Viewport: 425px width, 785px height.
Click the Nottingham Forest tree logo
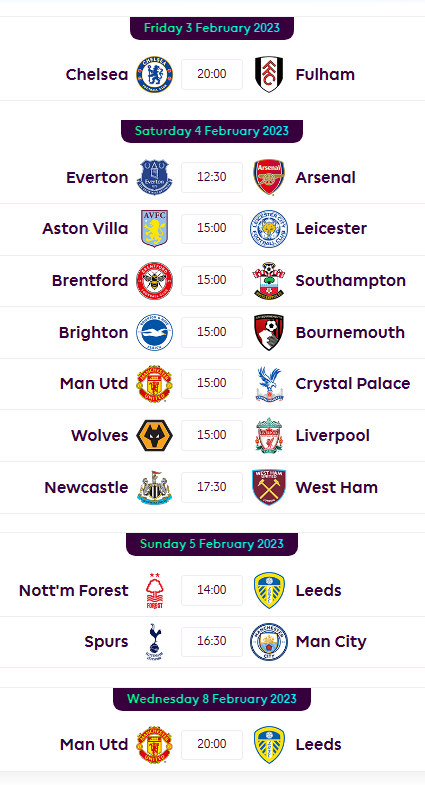click(x=155, y=591)
